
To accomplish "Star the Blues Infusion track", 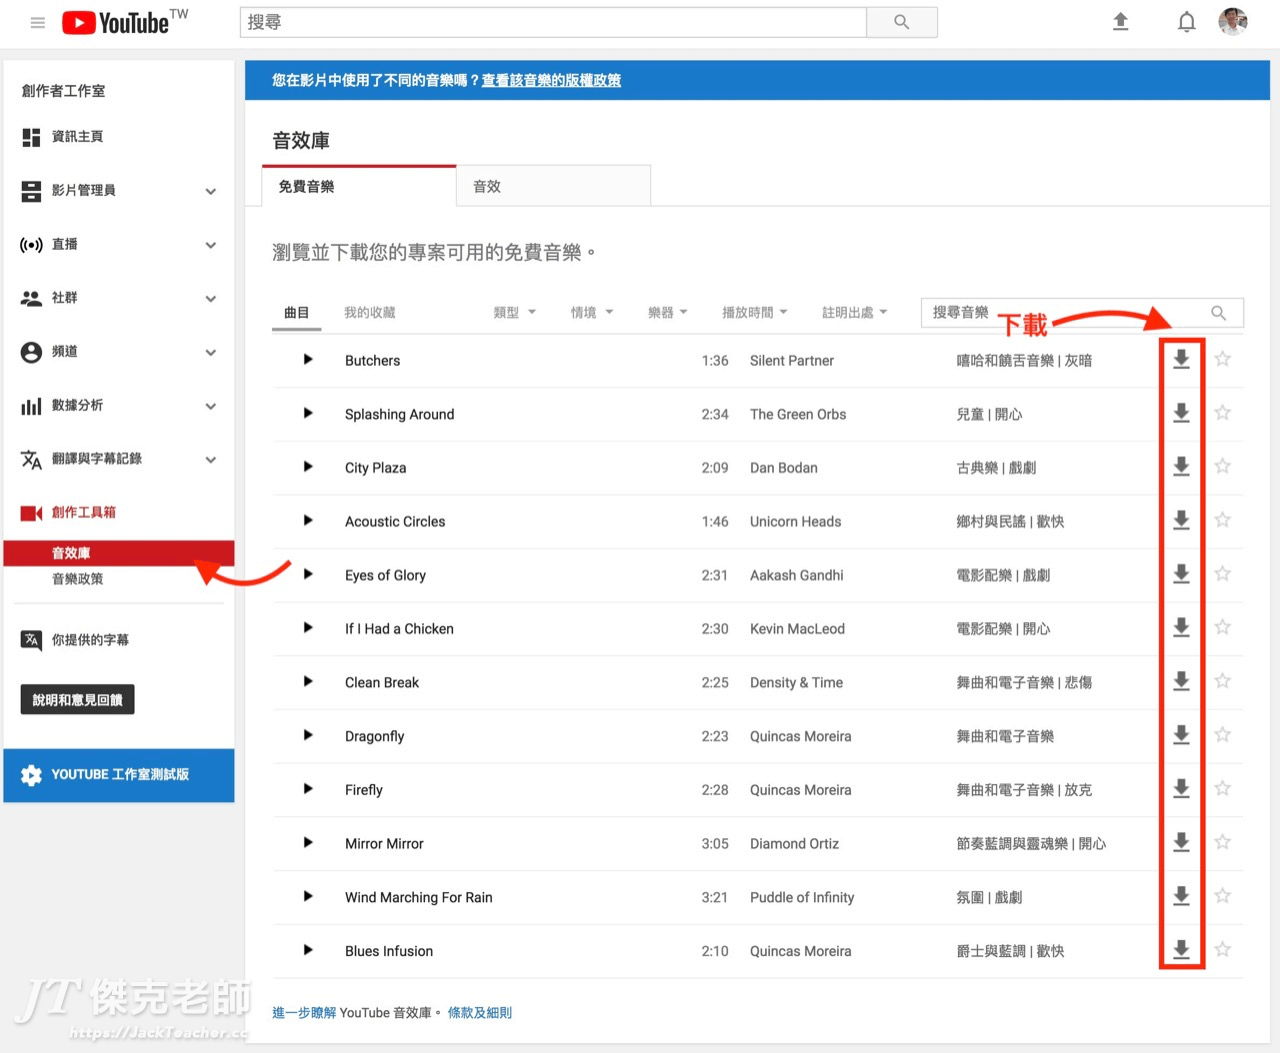I will click(x=1222, y=950).
